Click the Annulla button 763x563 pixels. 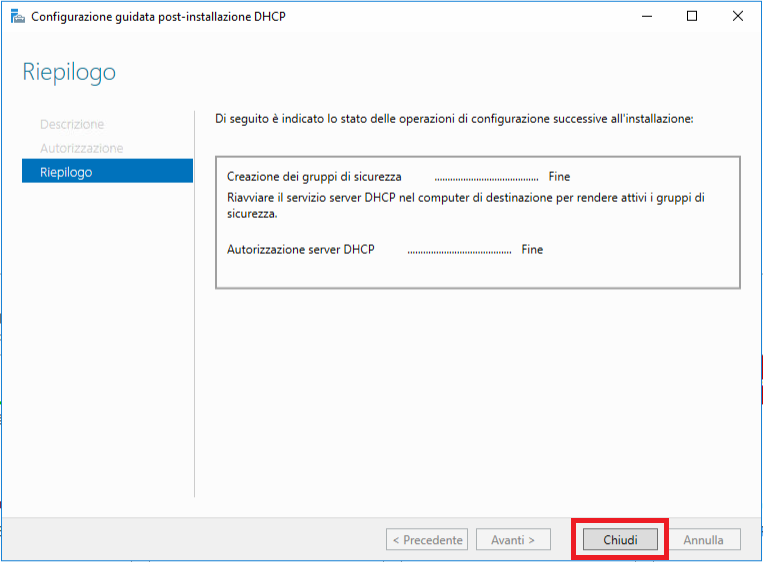pos(703,540)
